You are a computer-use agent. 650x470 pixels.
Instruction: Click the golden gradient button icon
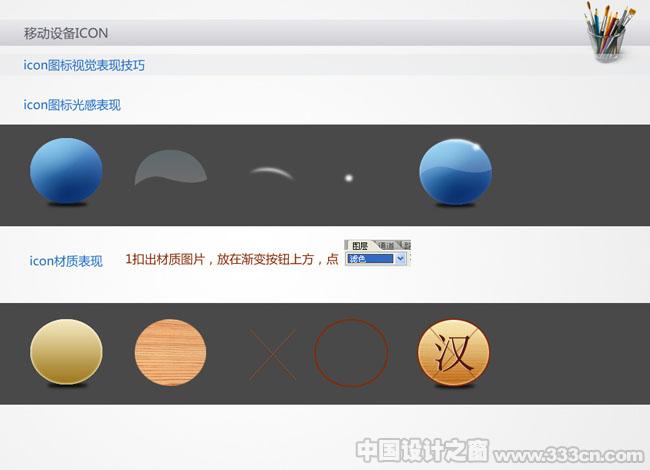click(x=66, y=352)
